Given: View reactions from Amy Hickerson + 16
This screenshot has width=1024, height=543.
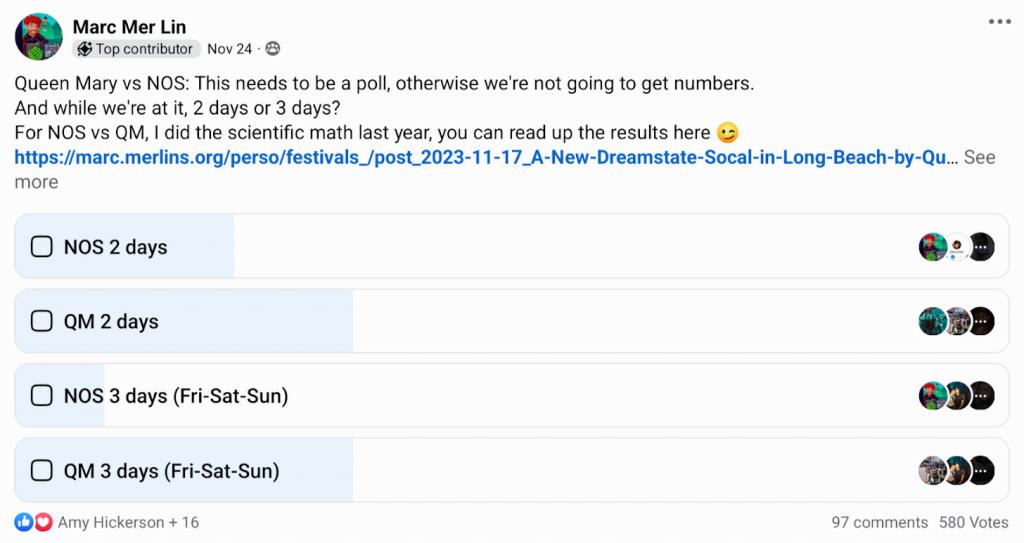Looking at the screenshot, I should click(128, 522).
